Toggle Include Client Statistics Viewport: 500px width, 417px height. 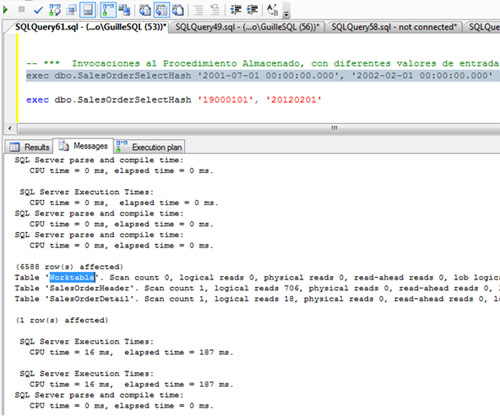tap(125, 10)
